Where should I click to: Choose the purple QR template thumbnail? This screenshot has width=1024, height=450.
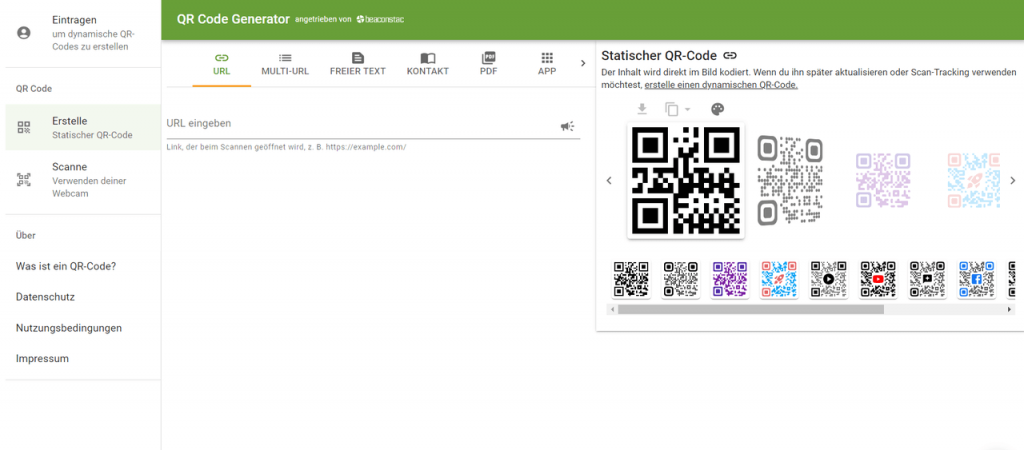pyautogui.click(x=729, y=280)
